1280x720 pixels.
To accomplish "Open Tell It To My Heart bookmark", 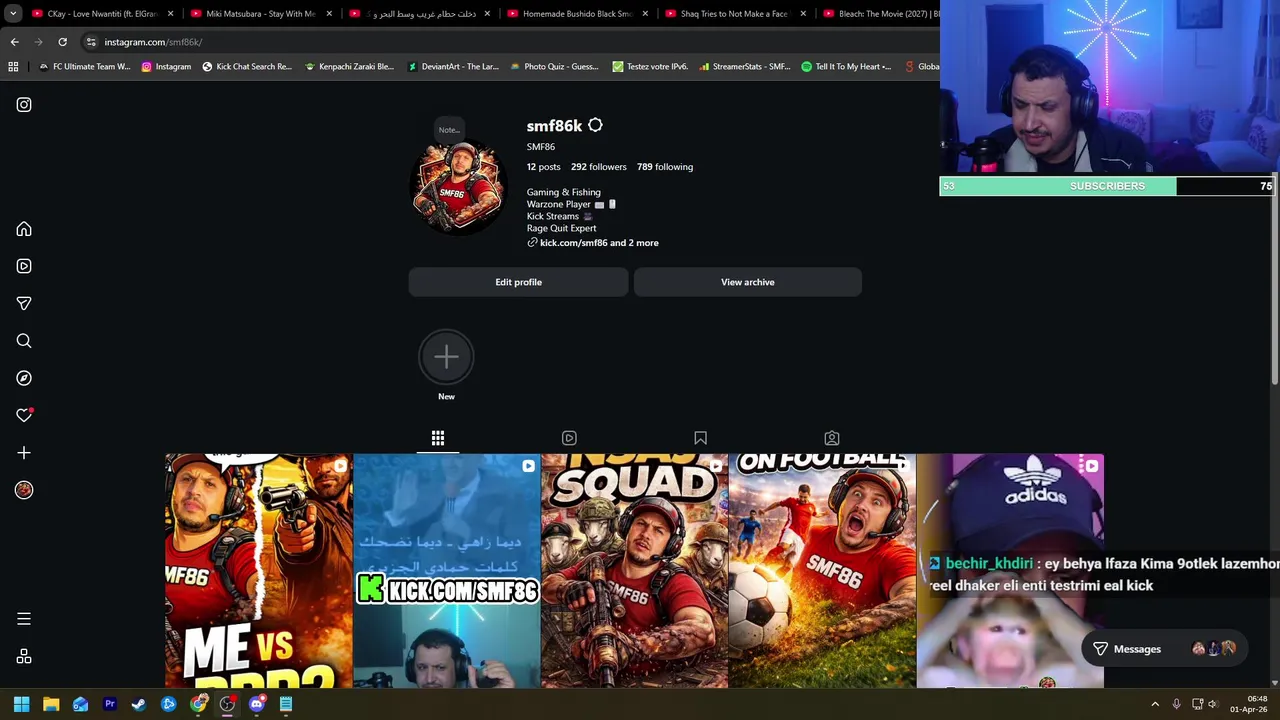I will tap(846, 67).
